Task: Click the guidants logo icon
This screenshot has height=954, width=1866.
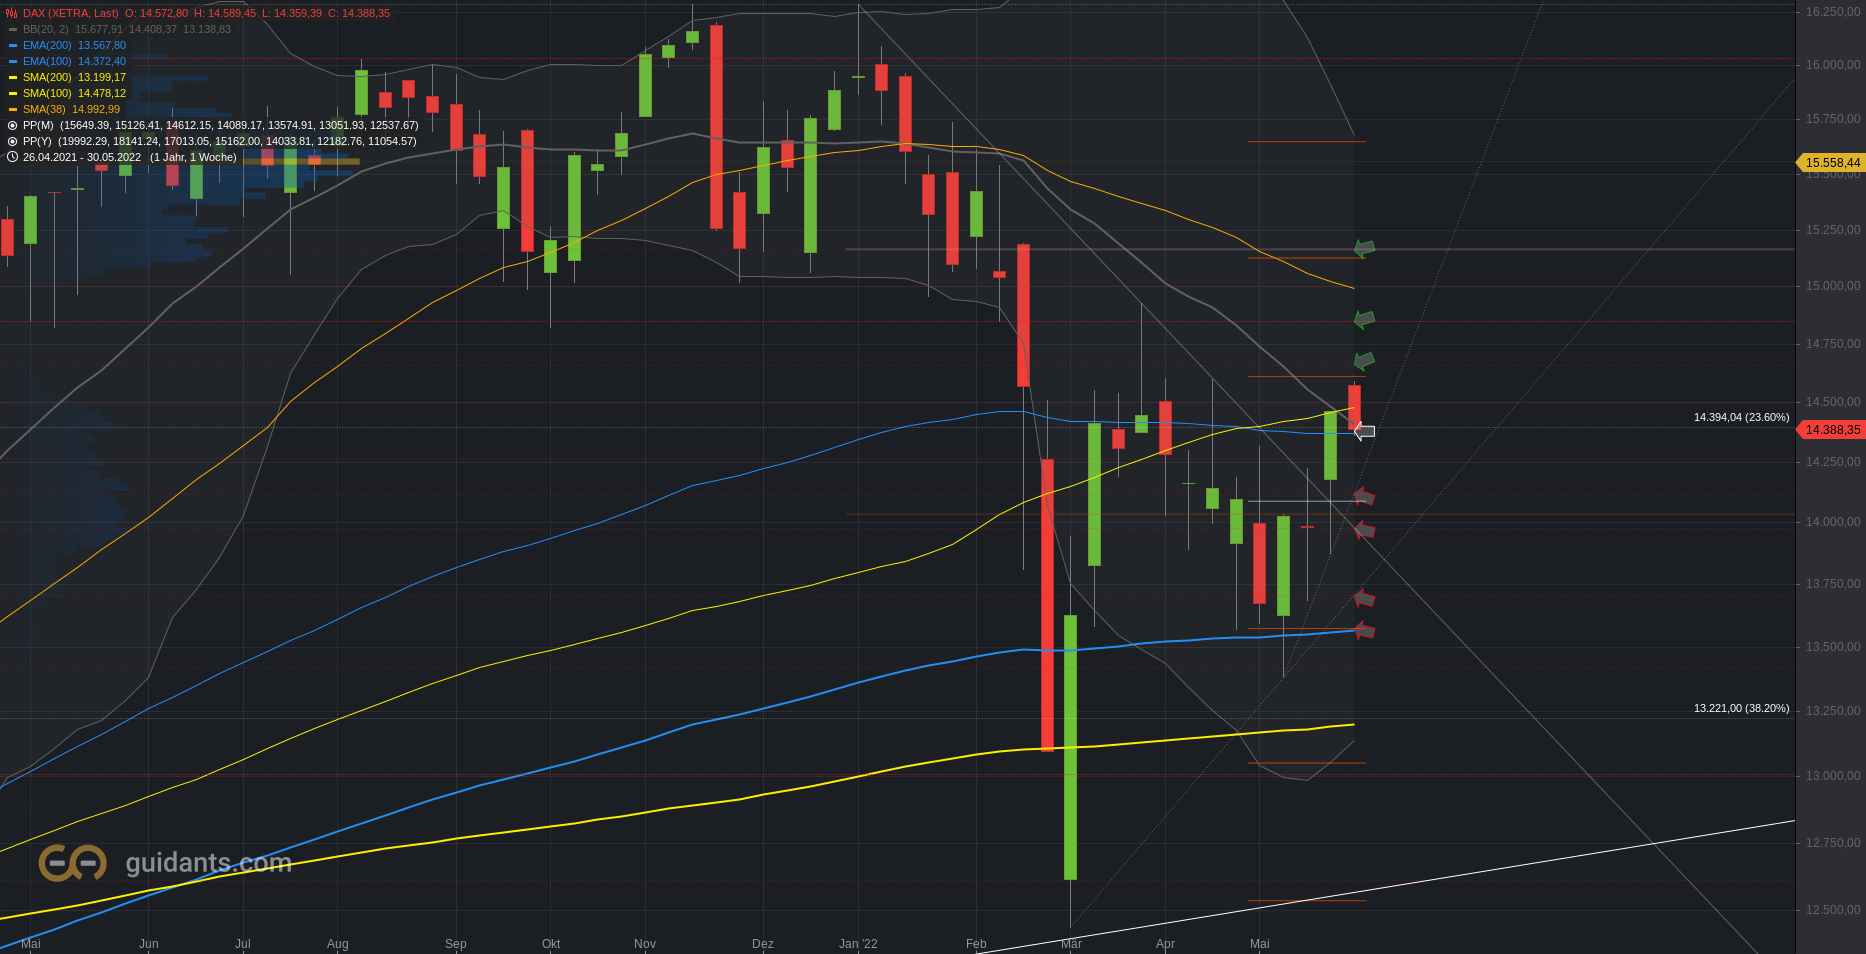Action: coord(72,862)
